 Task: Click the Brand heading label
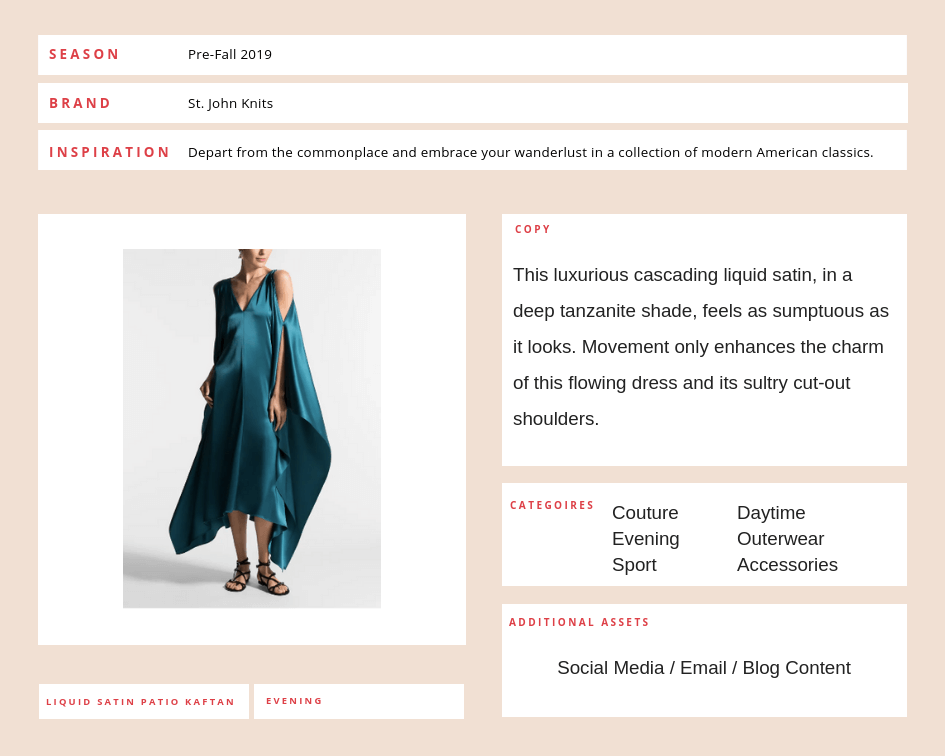click(81, 104)
